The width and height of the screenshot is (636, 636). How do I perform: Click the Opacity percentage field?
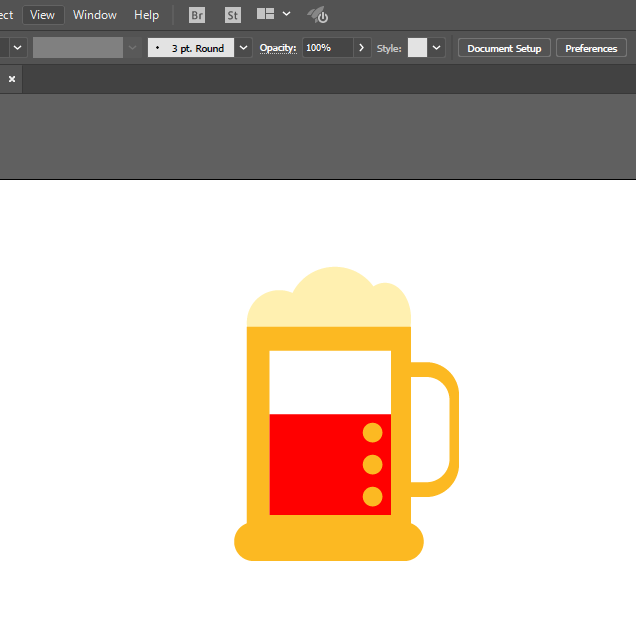(x=326, y=48)
